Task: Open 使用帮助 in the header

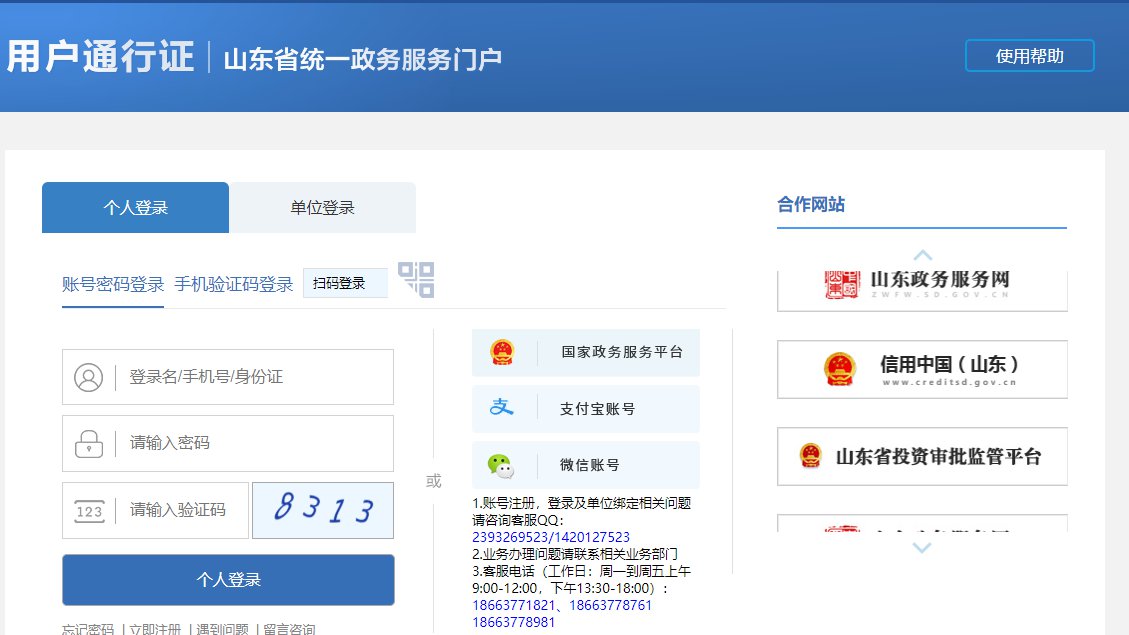Action: click(x=1029, y=56)
